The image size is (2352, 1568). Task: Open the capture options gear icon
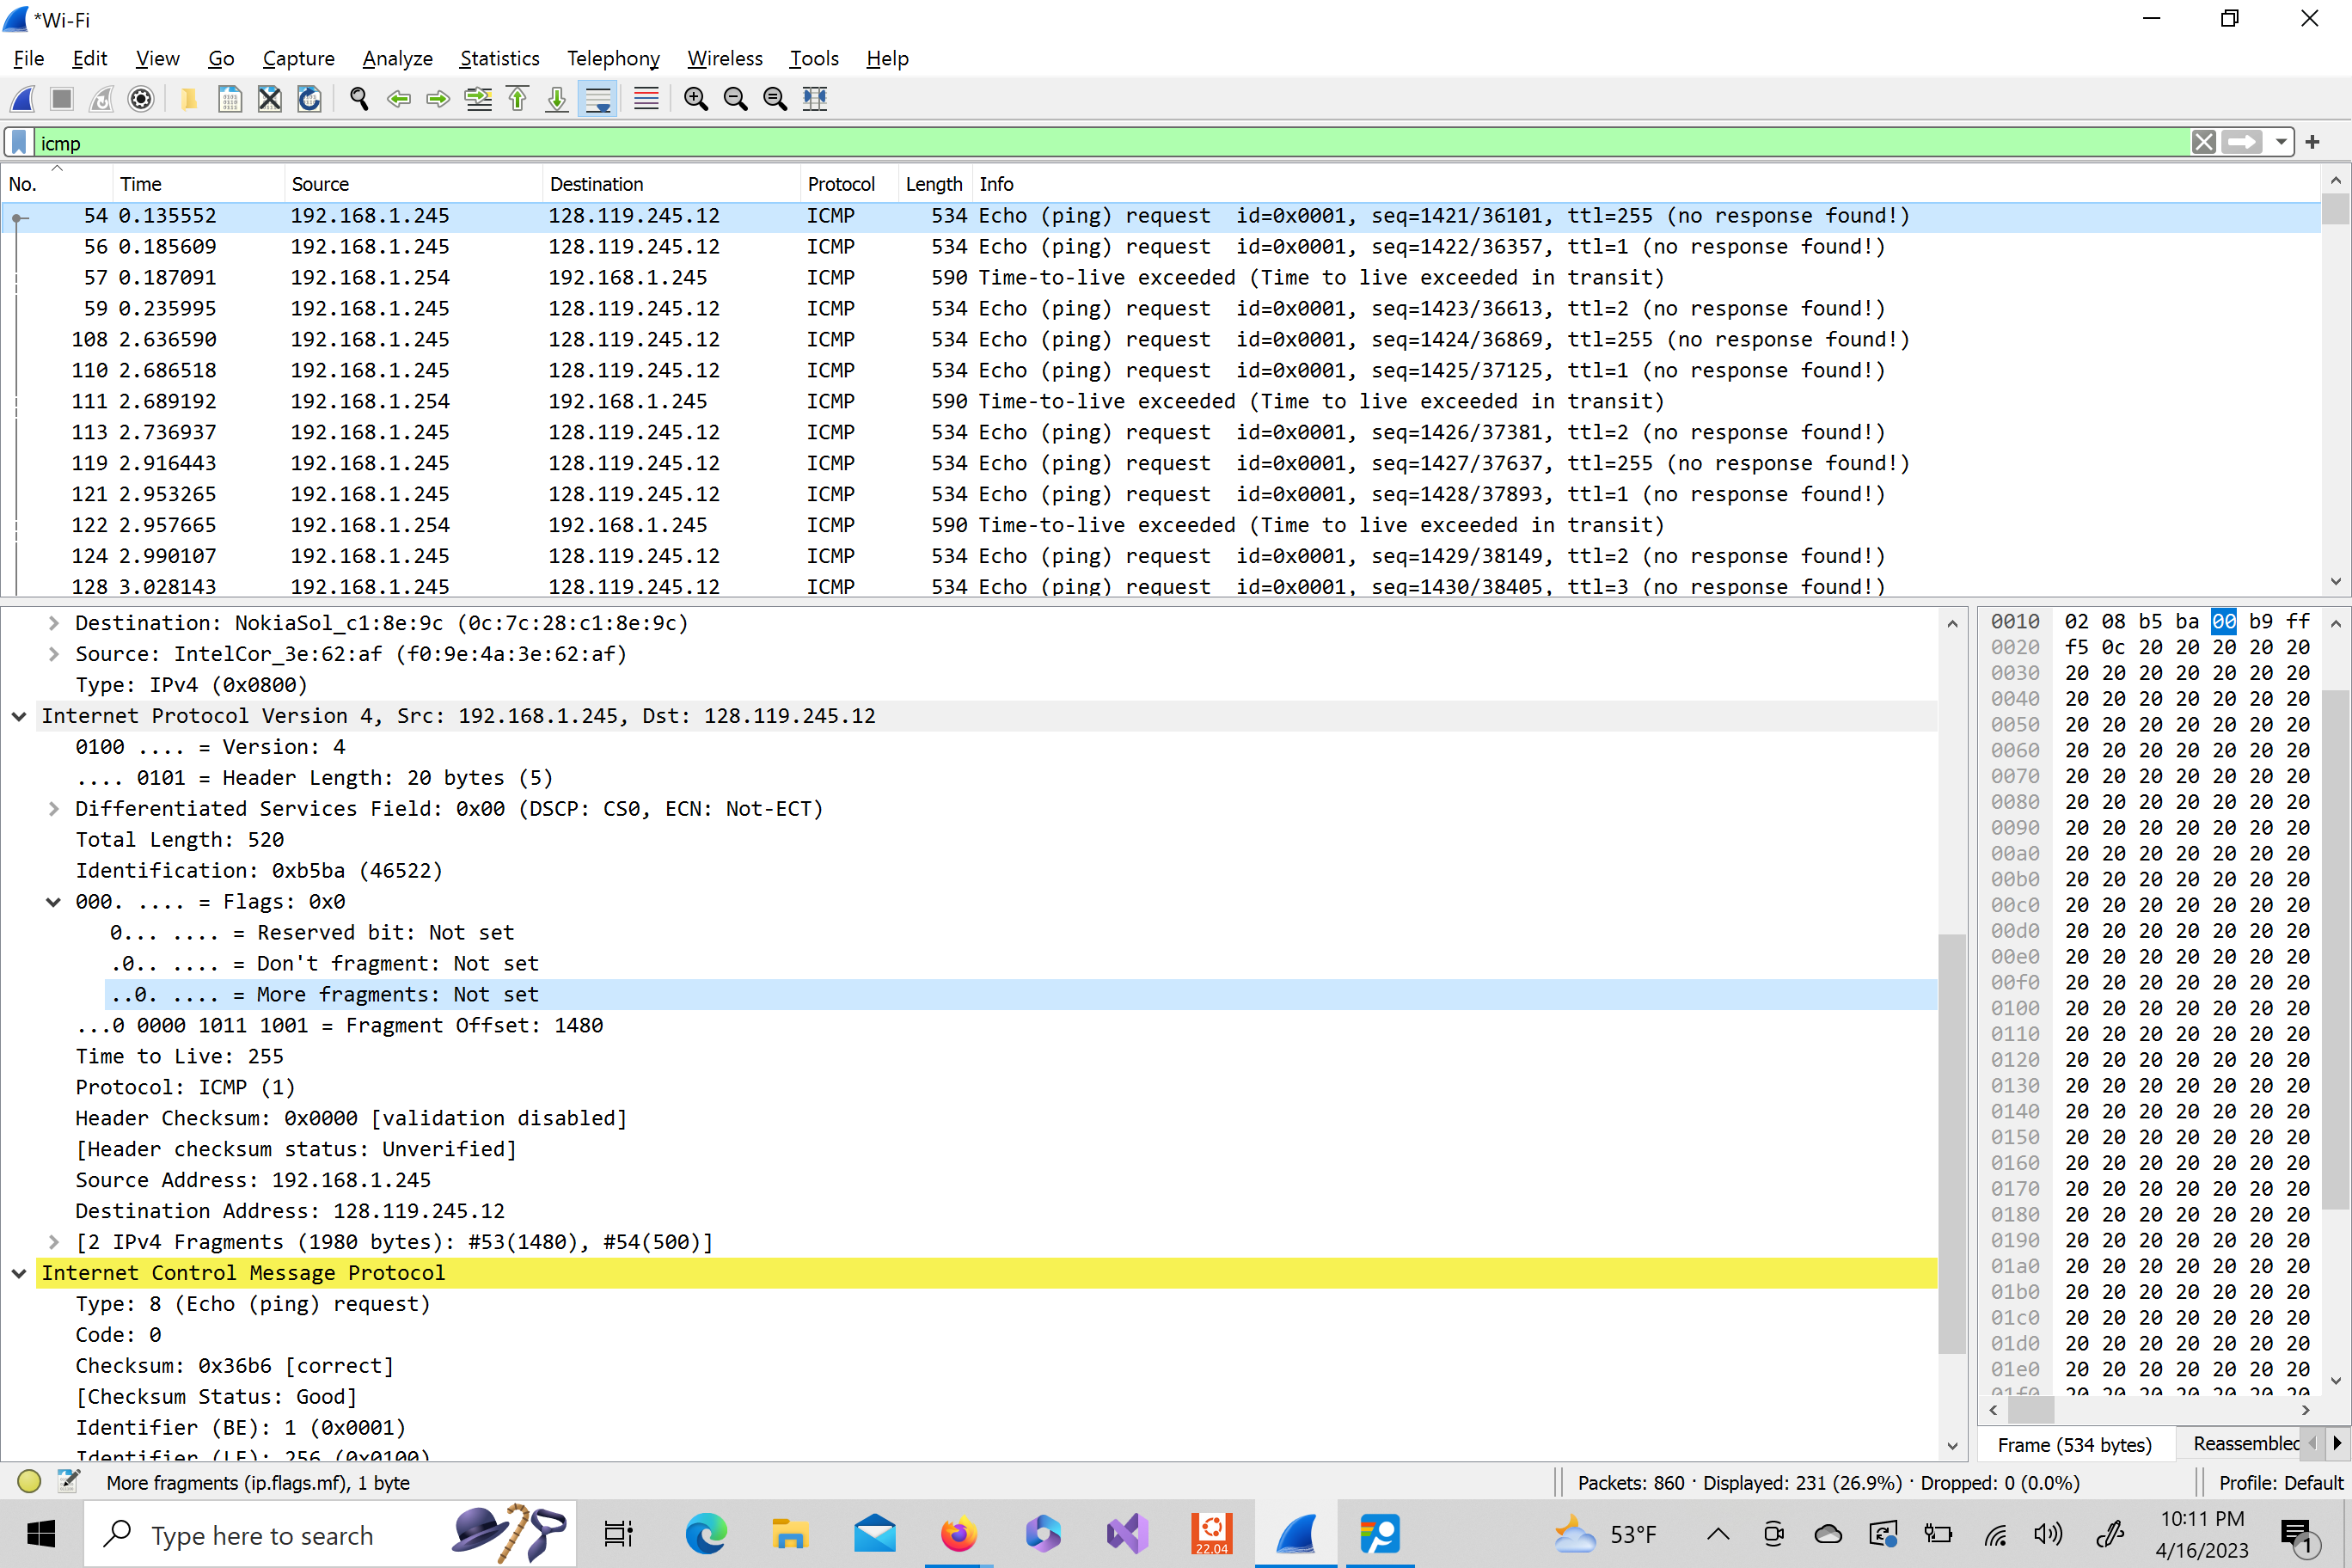141,98
